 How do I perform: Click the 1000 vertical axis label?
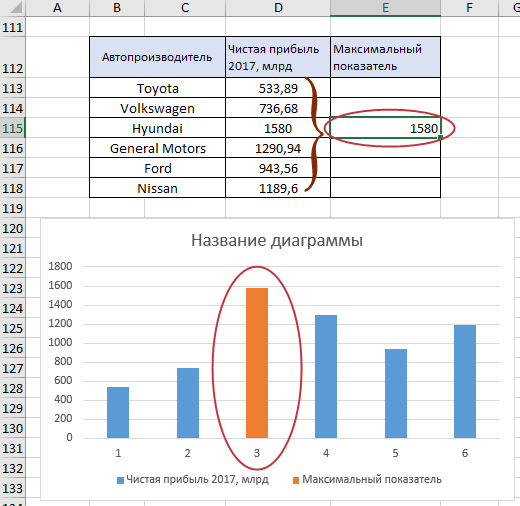(x=60, y=342)
